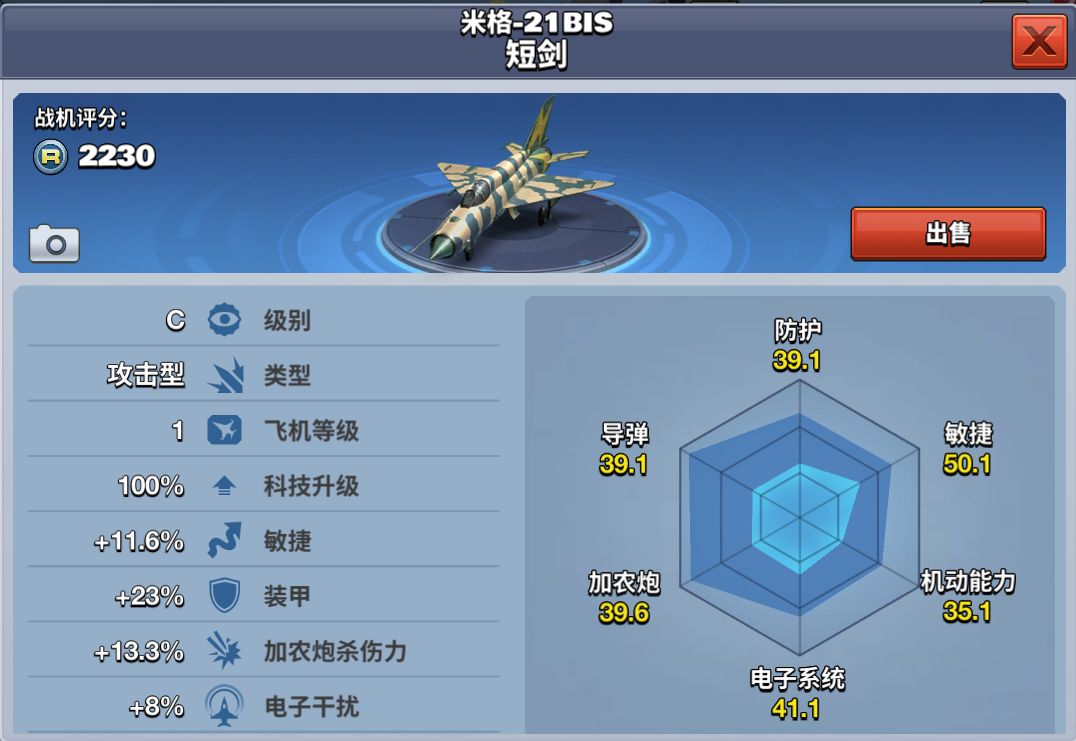
Task: Select the 机动能力 35.1 stat label
Action: click(968, 596)
